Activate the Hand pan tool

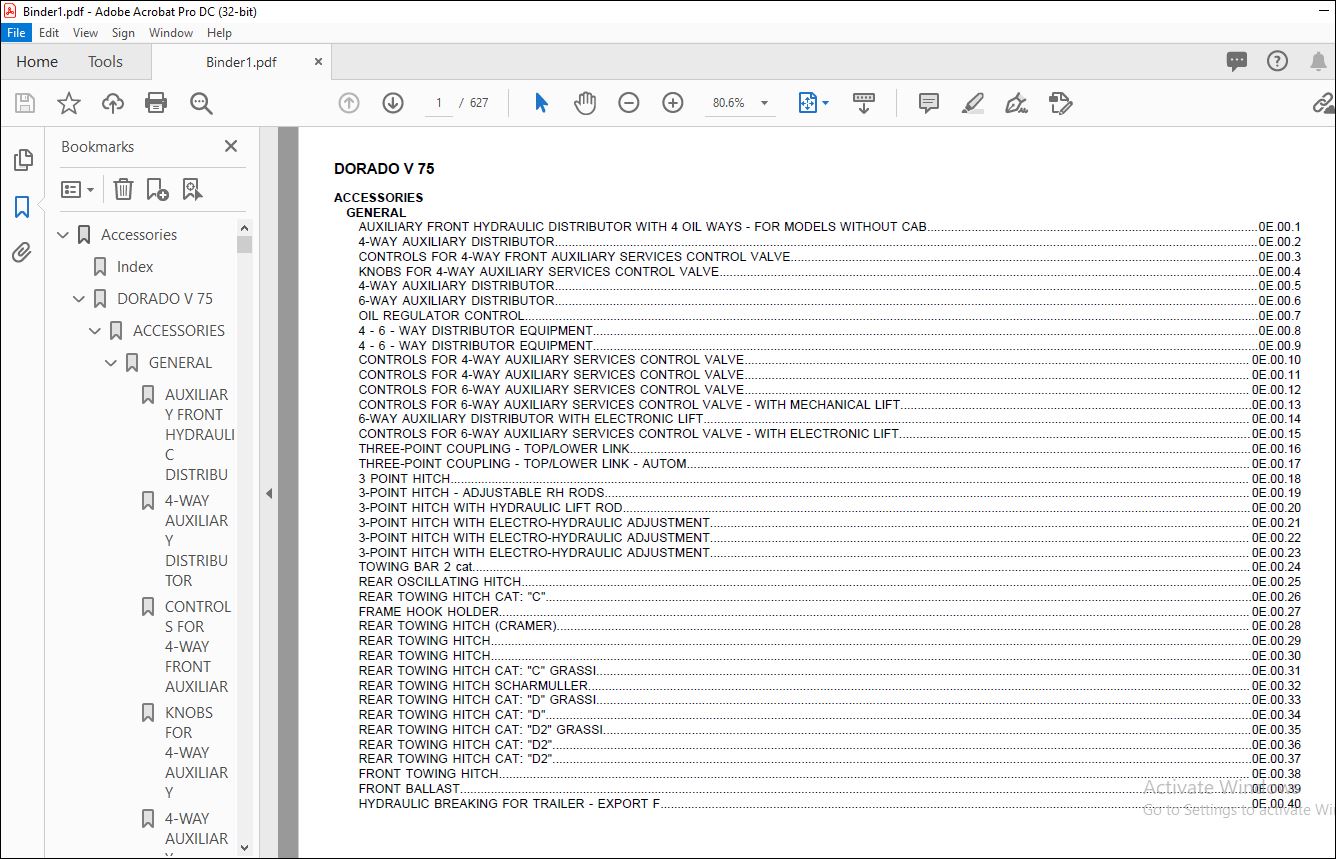coord(585,103)
